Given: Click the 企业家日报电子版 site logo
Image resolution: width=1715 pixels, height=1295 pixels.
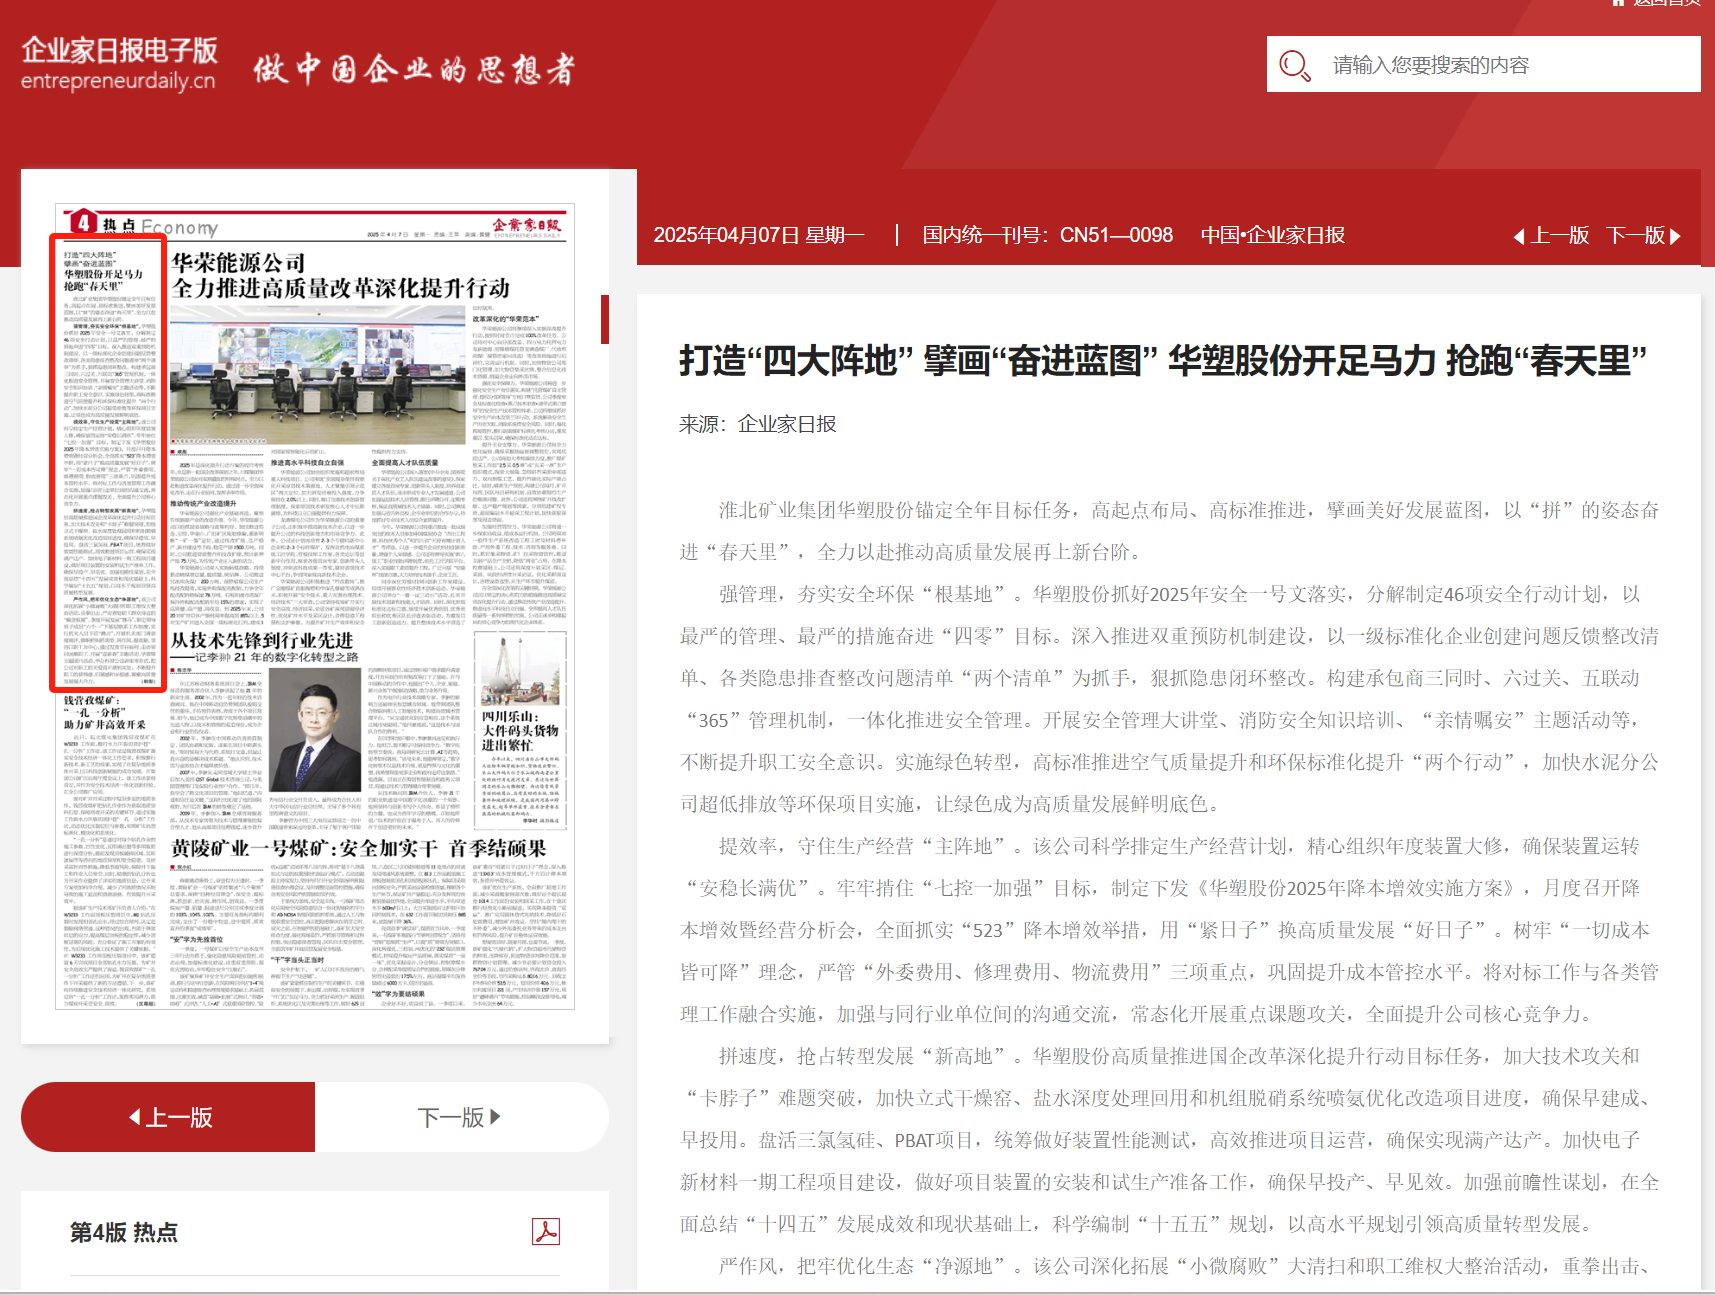Looking at the screenshot, I should pyautogui.click(x=119, y=65).
